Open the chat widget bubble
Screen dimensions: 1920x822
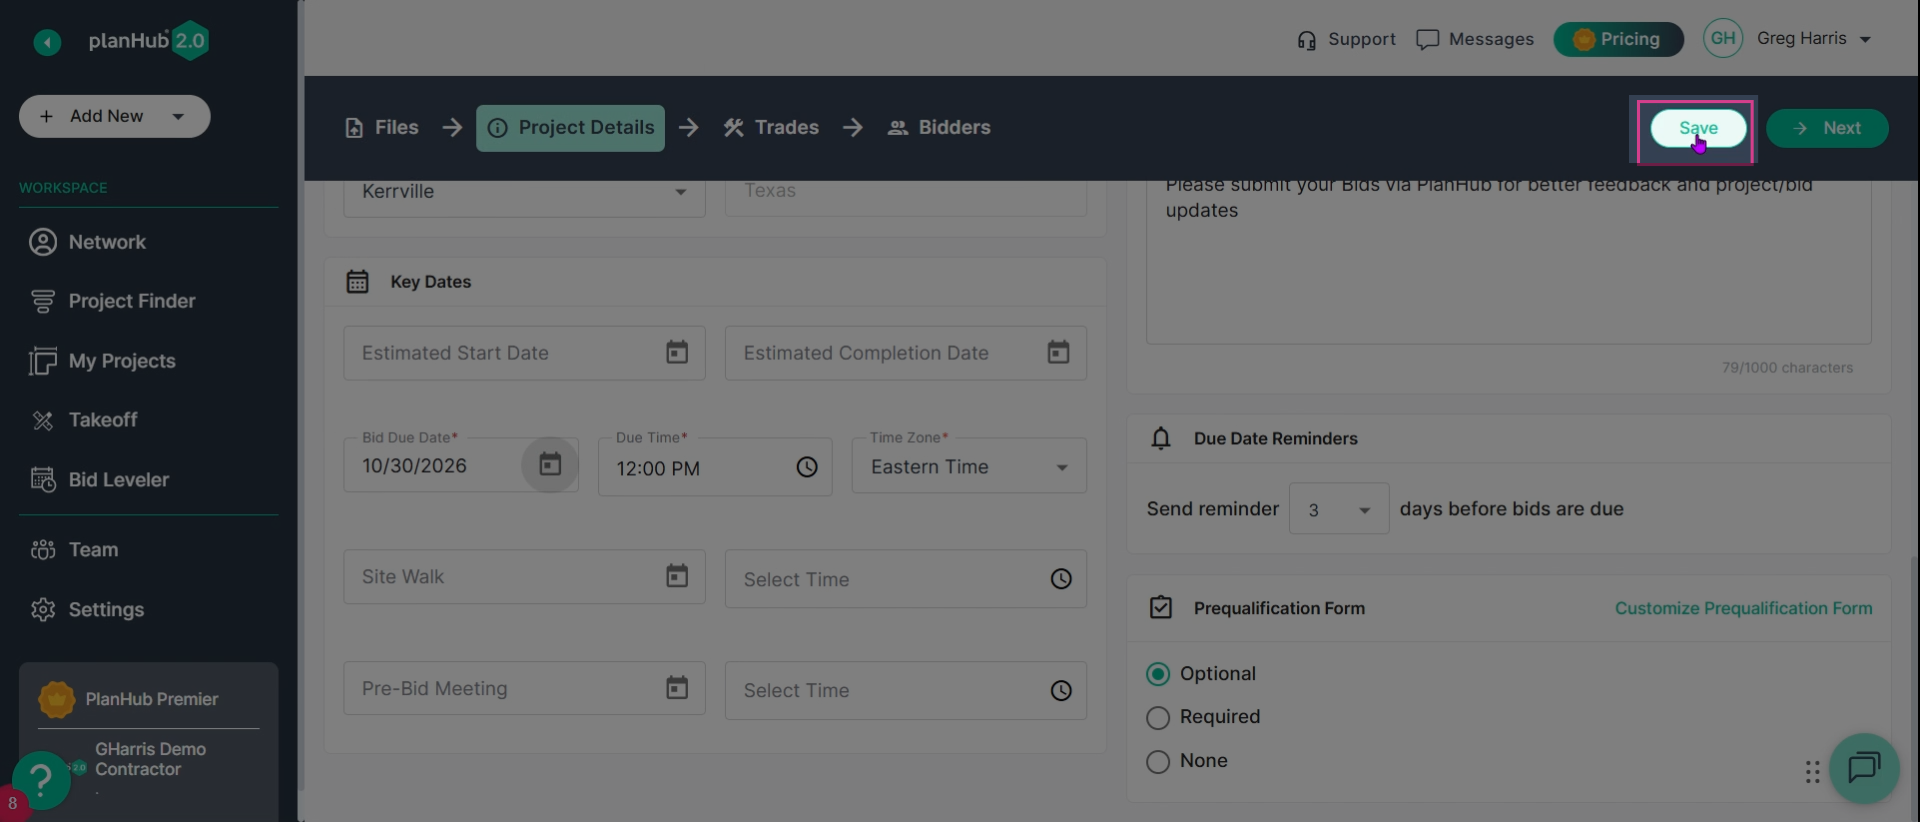point(1864,768)
